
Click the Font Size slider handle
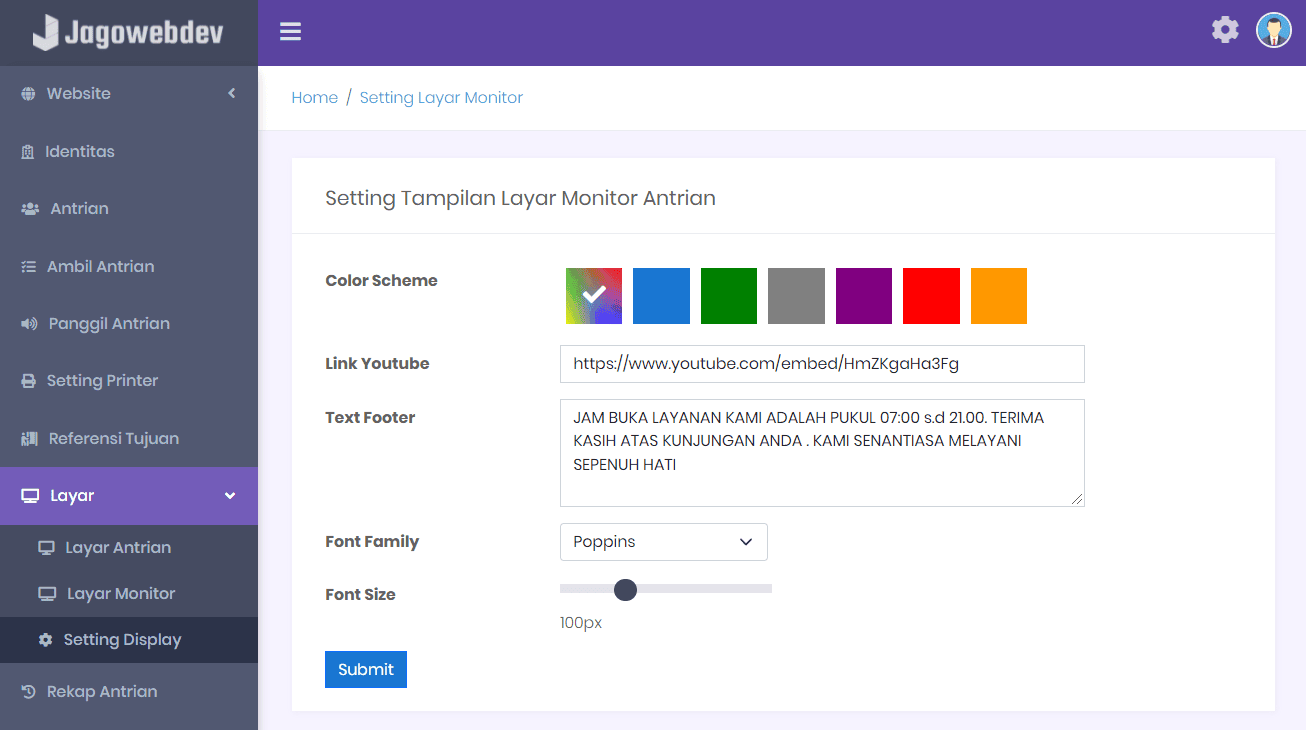tap(625, 590)
